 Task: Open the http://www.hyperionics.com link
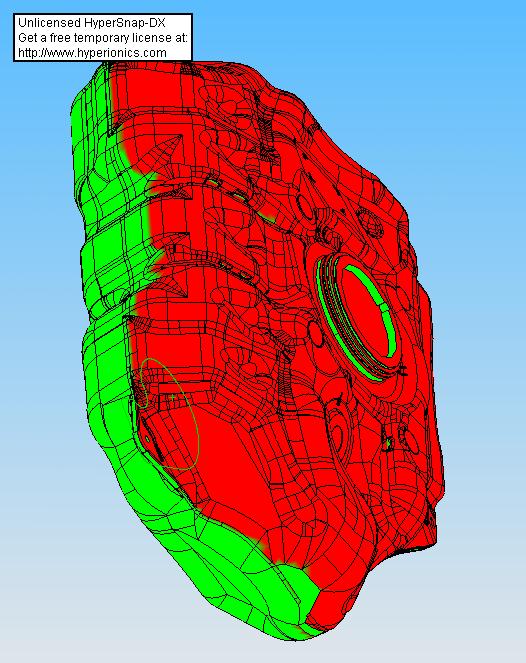pyautogui.click(x=92, y=53)
